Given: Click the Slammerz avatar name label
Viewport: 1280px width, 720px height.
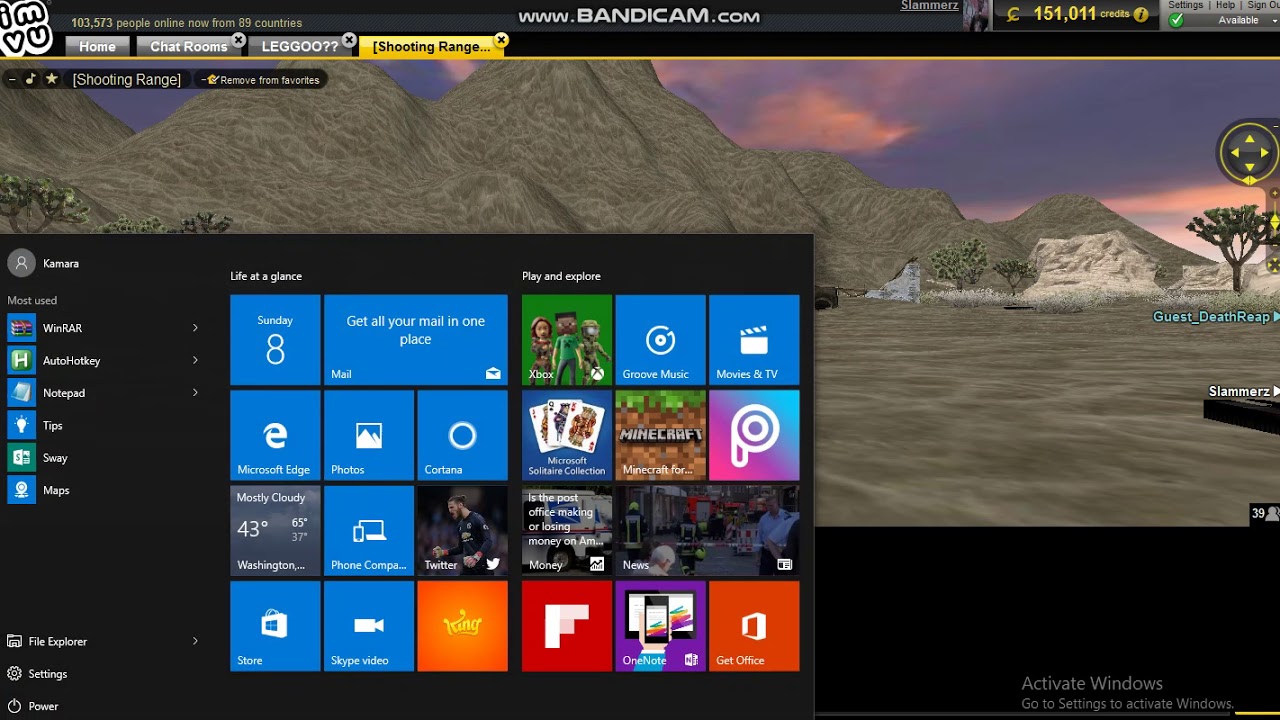Looking at the screenshot, I should click(1239, 392).
